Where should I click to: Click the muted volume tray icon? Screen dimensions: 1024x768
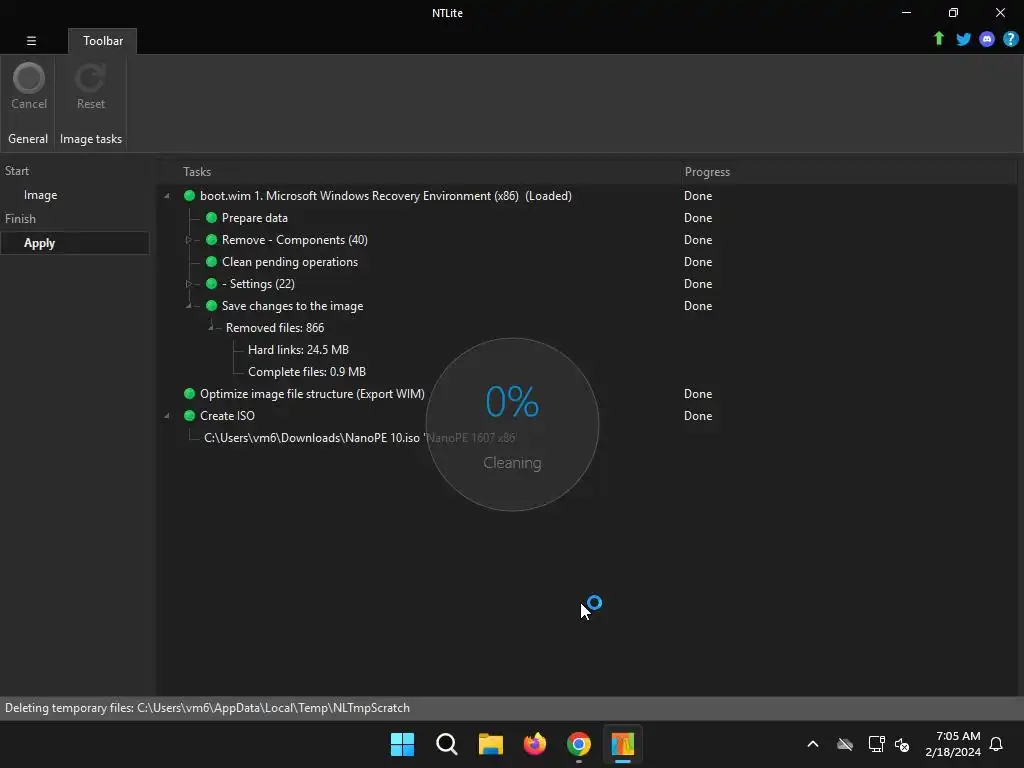[902, 744]
